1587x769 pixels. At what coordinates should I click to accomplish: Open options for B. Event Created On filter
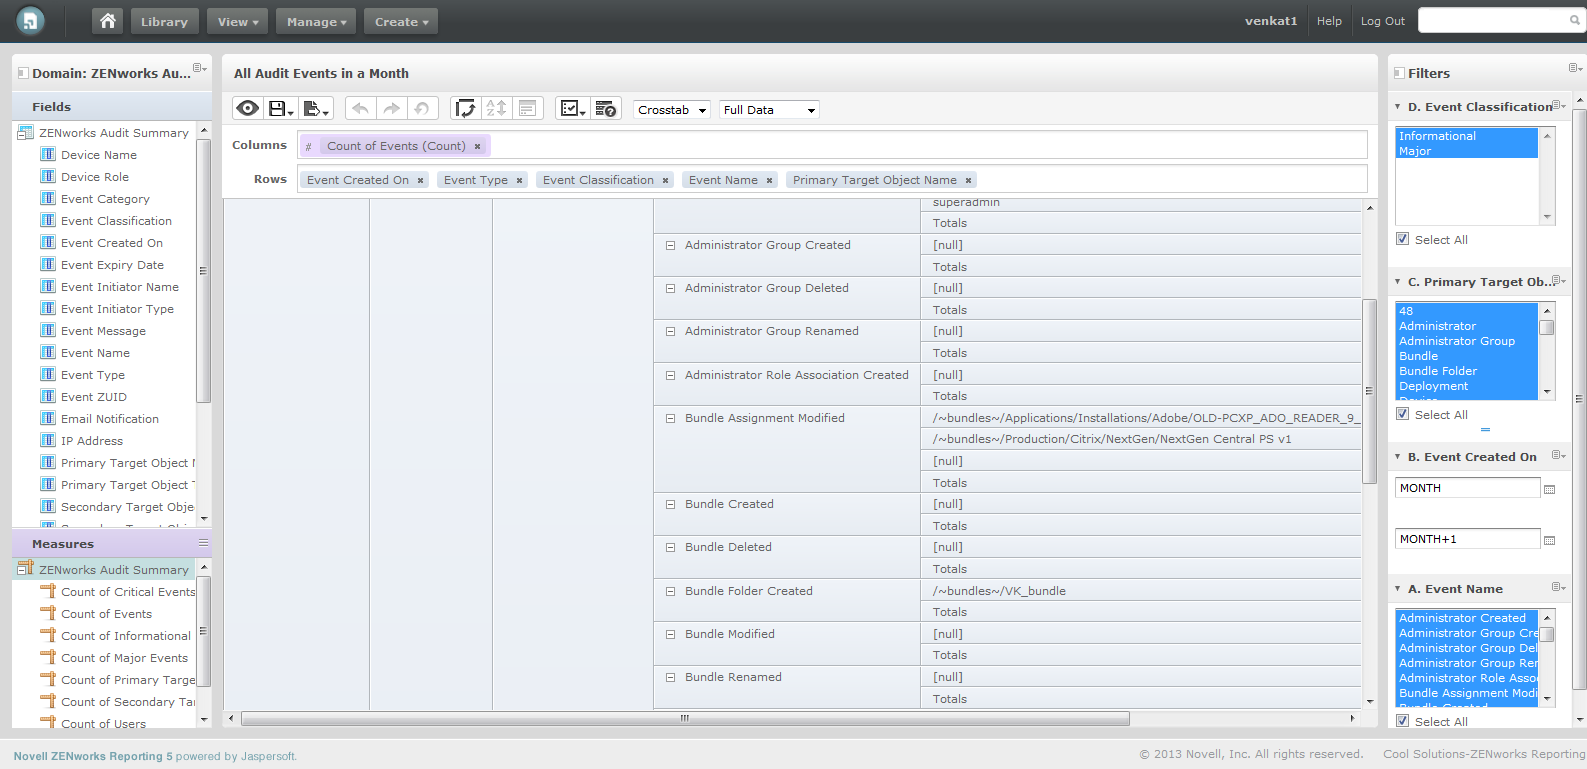(1558, 456)
